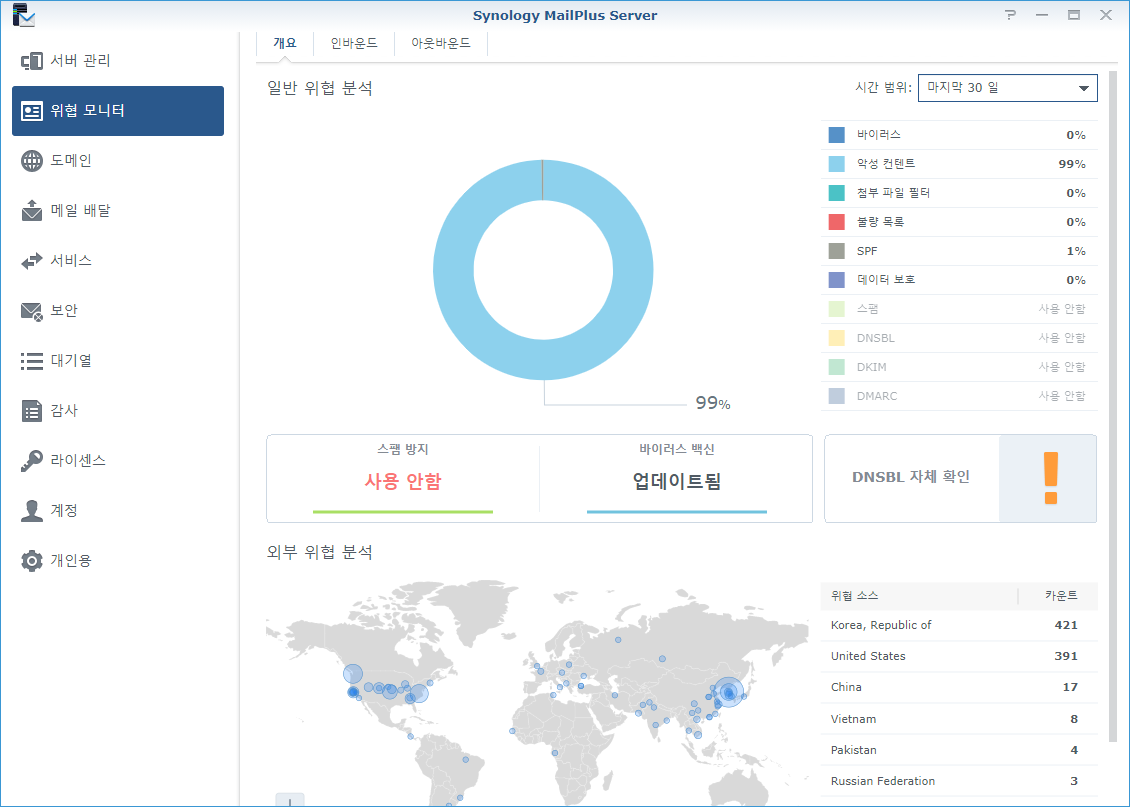Open help with question mark icon

click(1010, 14)
